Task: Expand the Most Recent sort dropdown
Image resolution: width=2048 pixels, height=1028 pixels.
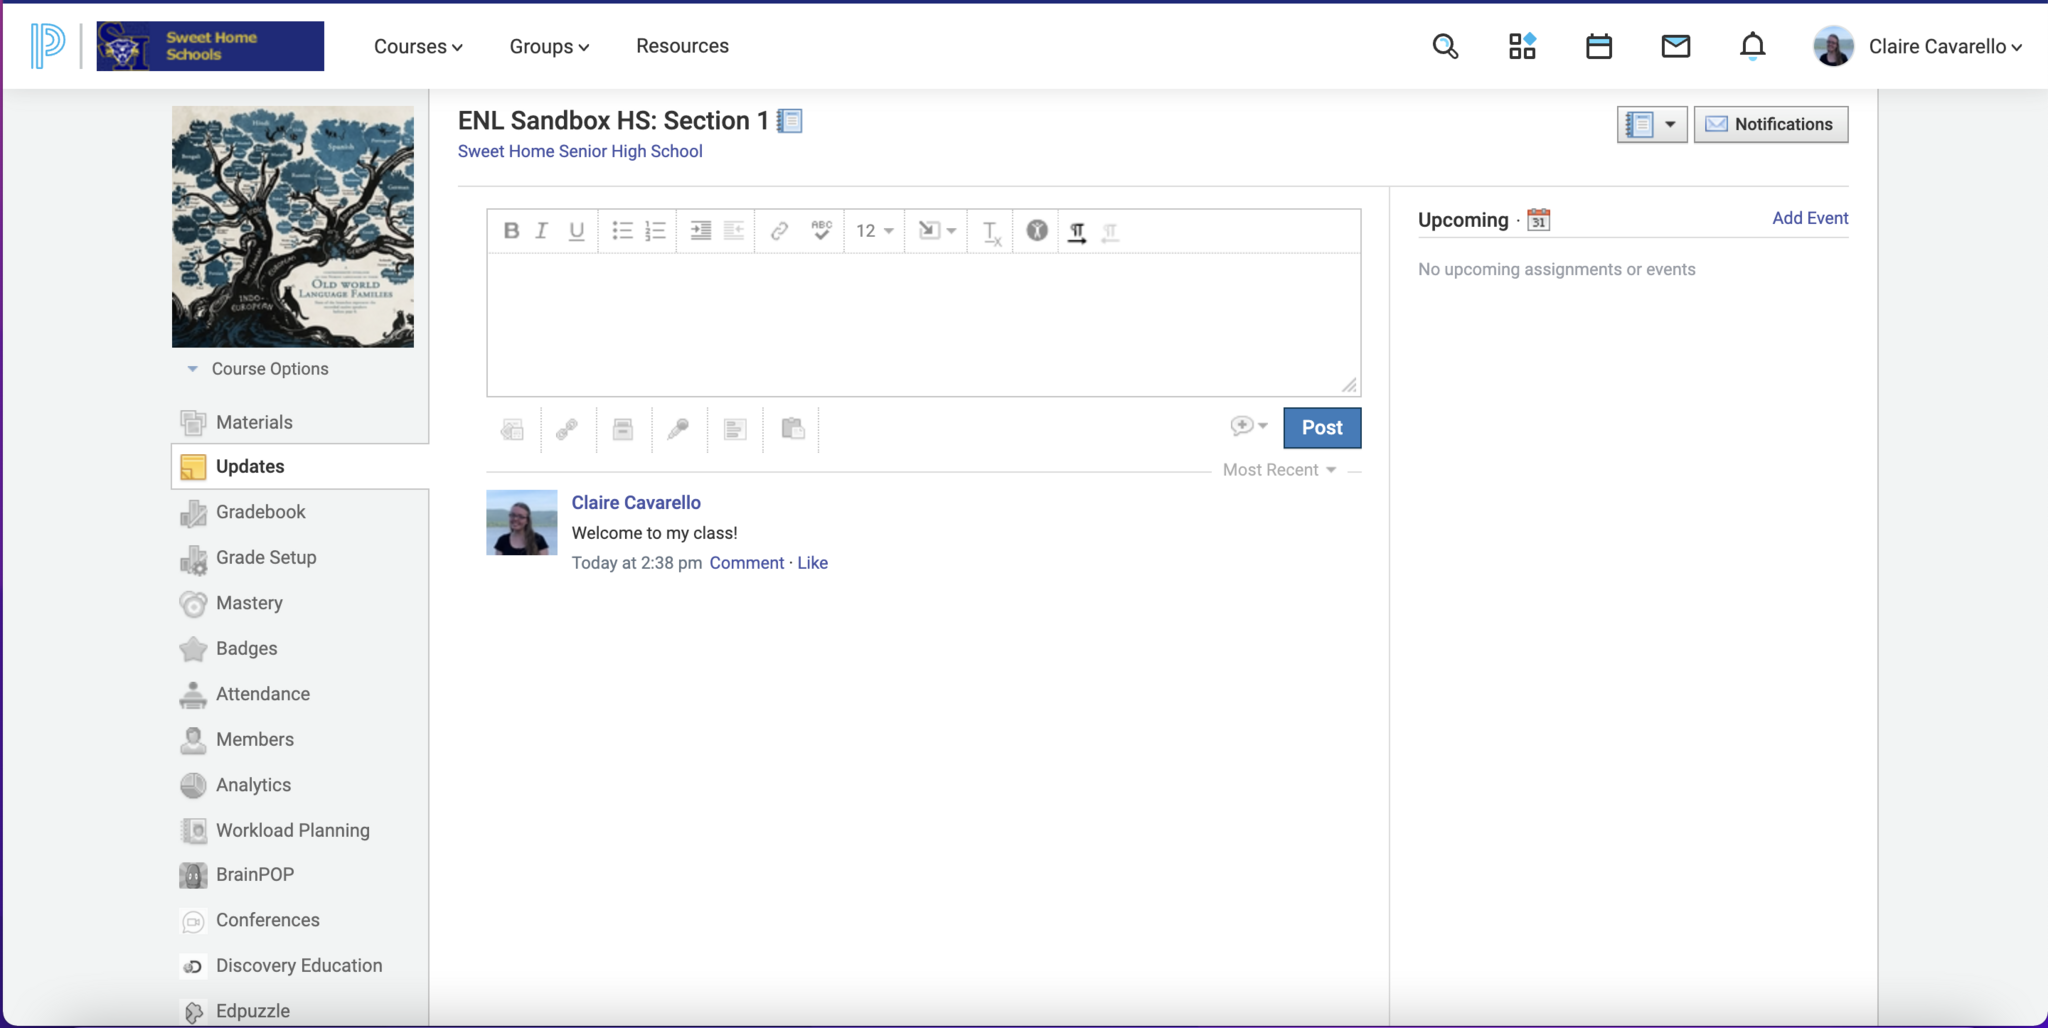Action: tap(1279, 470)
